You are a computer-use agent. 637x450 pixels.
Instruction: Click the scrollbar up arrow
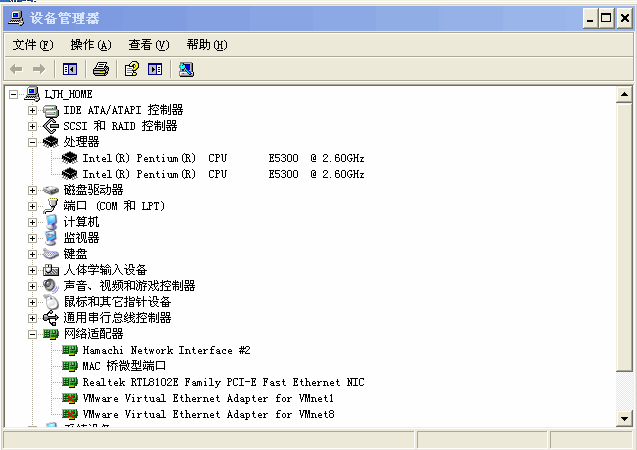tap(624, 95)
